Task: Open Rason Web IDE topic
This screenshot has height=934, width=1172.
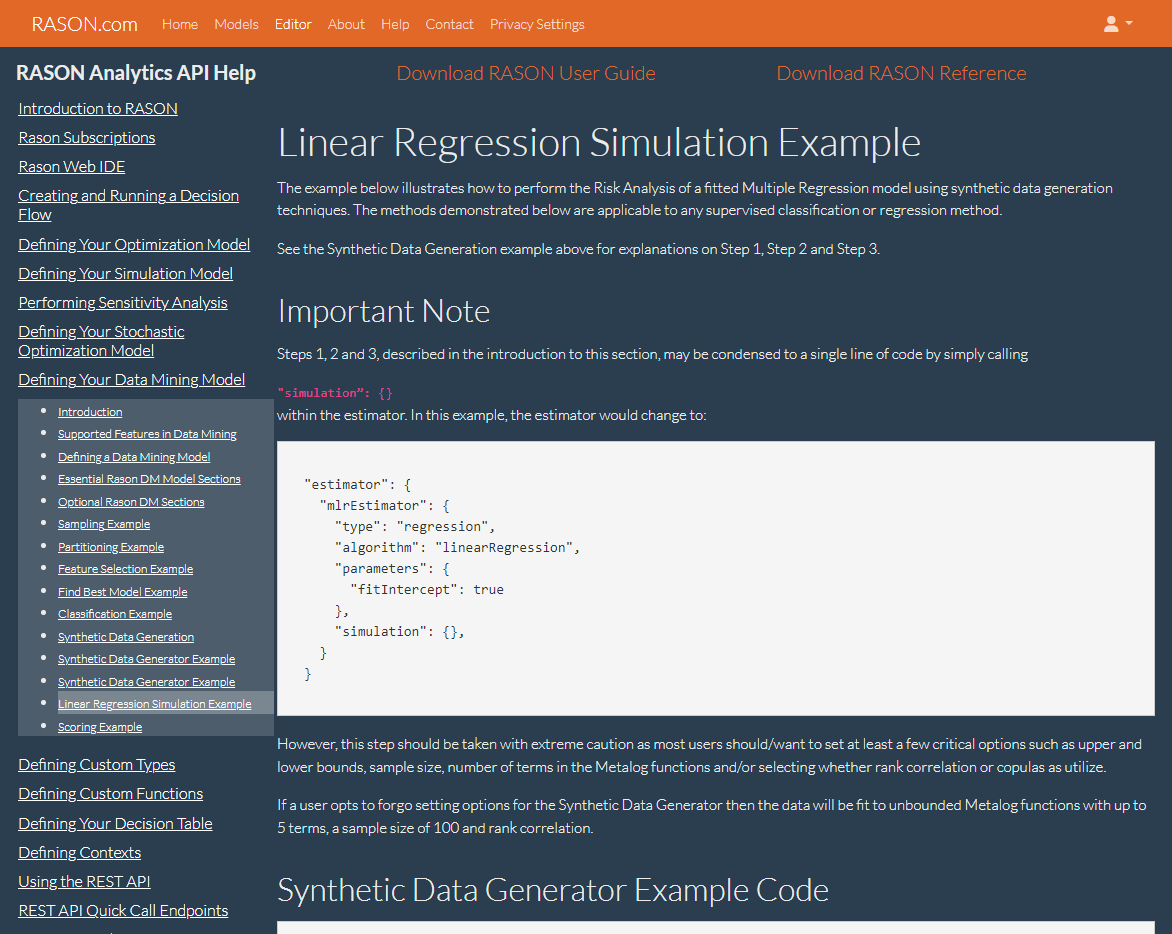Action: click(x=72, y=167)
